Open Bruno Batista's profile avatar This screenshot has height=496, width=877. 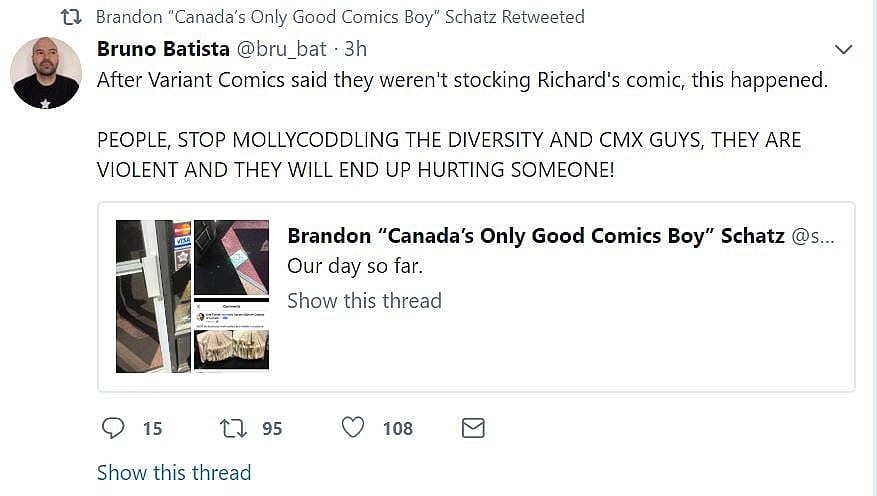pos(46,73)
